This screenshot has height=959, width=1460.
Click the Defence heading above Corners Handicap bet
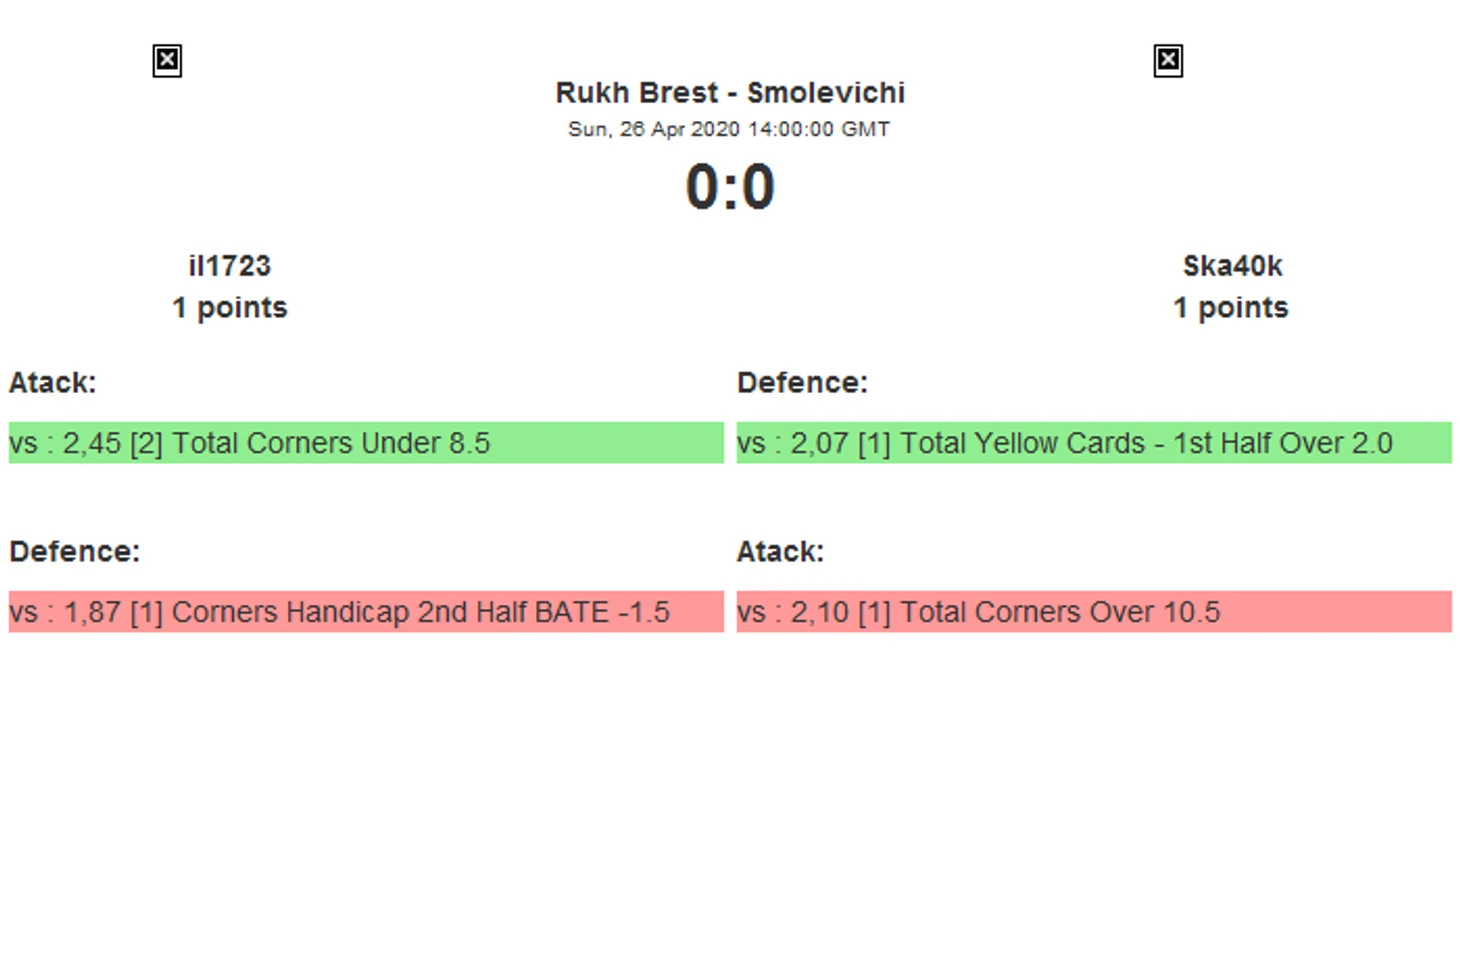point(74,552)
